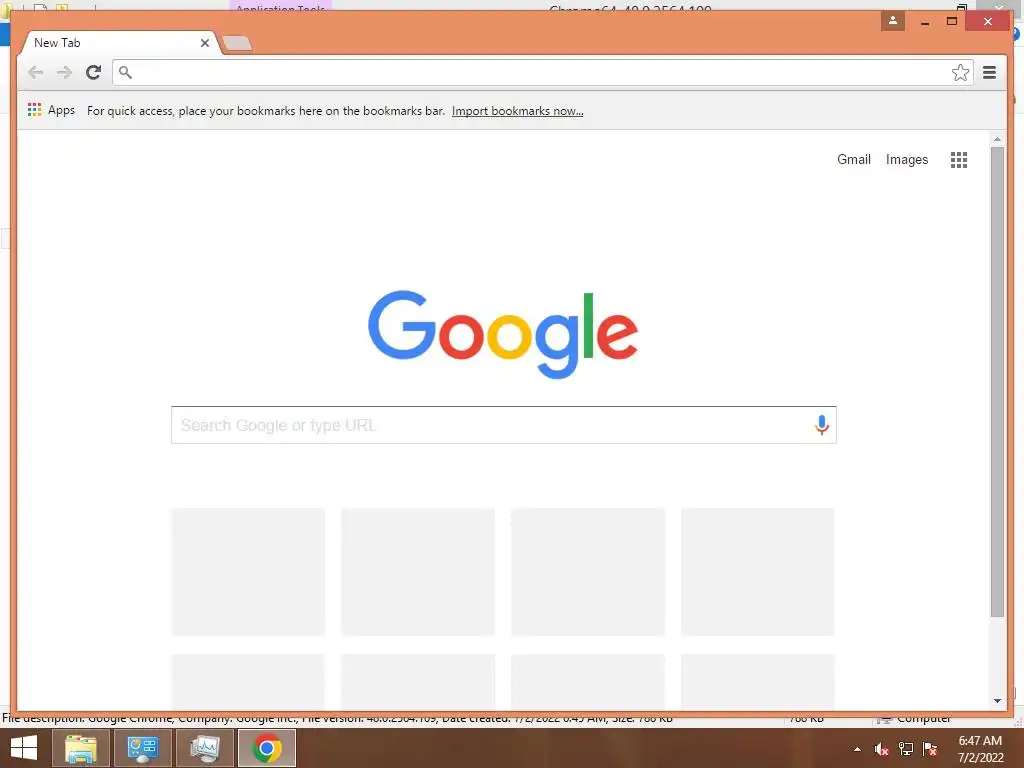Bookmark this page with the star icon

(960, 72)
